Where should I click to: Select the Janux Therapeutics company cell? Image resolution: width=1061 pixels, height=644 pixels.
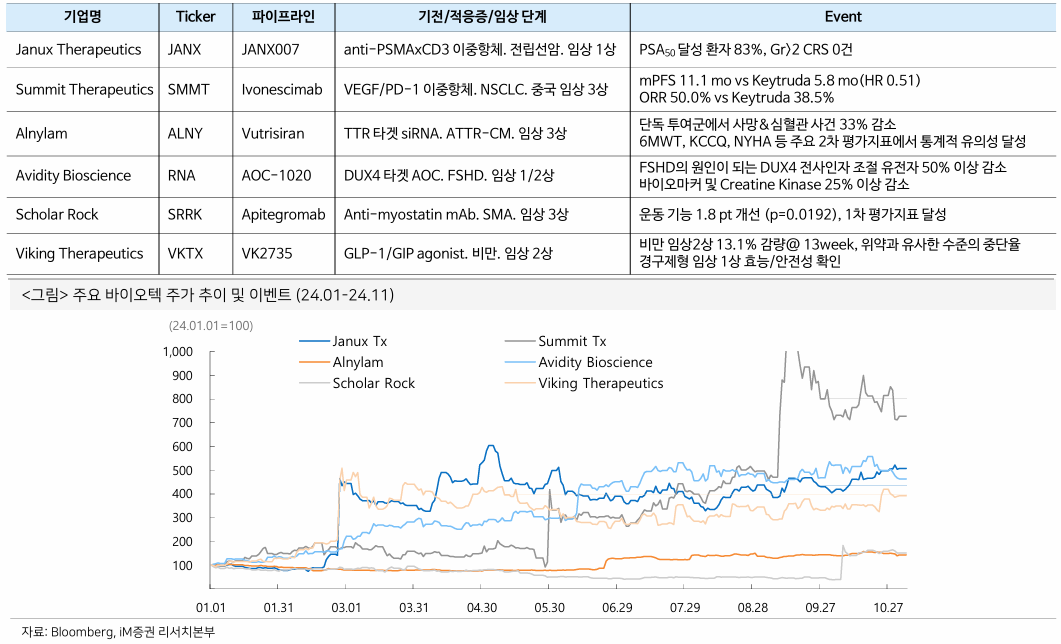pyautogui.click(x=79, y=49)
